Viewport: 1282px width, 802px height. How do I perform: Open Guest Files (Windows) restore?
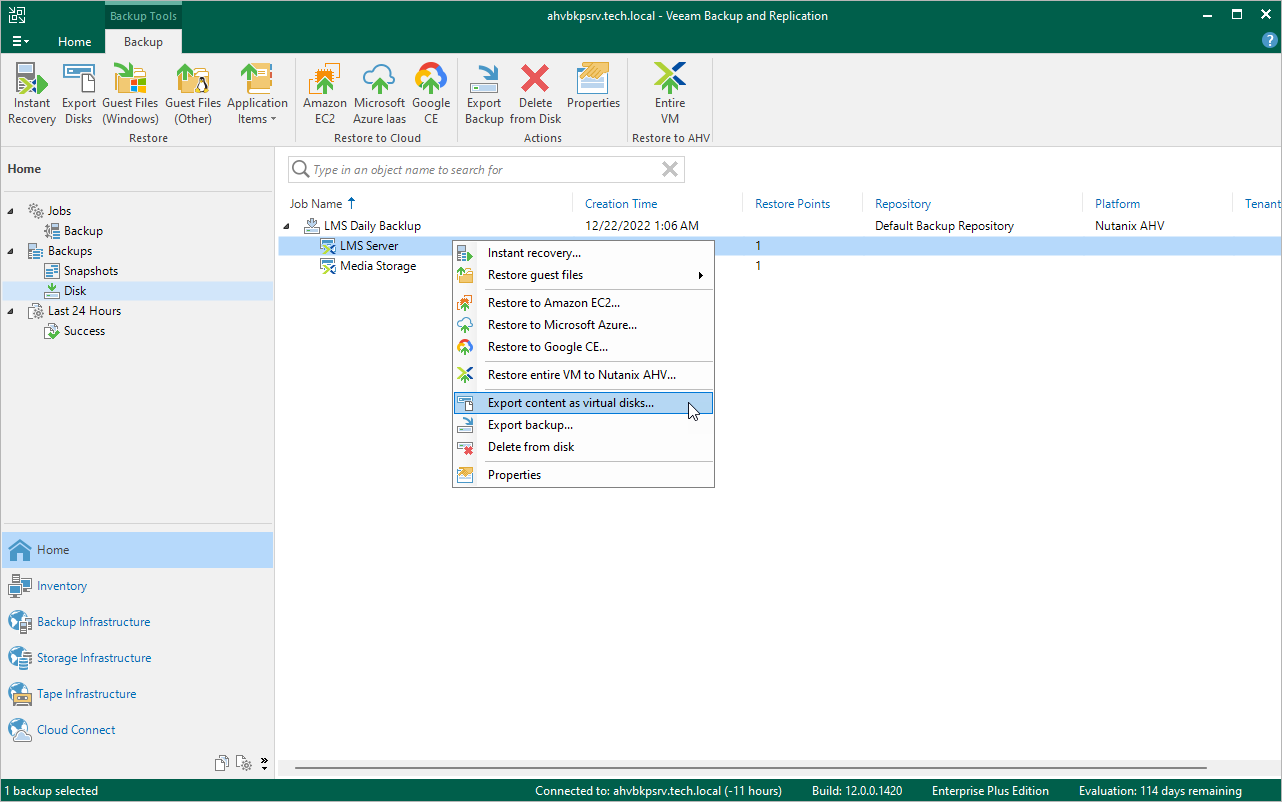130,94
